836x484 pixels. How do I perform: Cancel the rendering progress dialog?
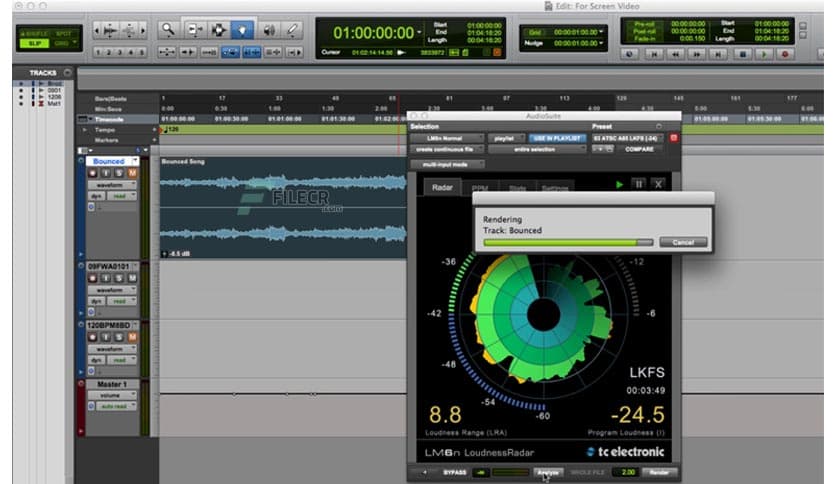[x=683, y=242]
